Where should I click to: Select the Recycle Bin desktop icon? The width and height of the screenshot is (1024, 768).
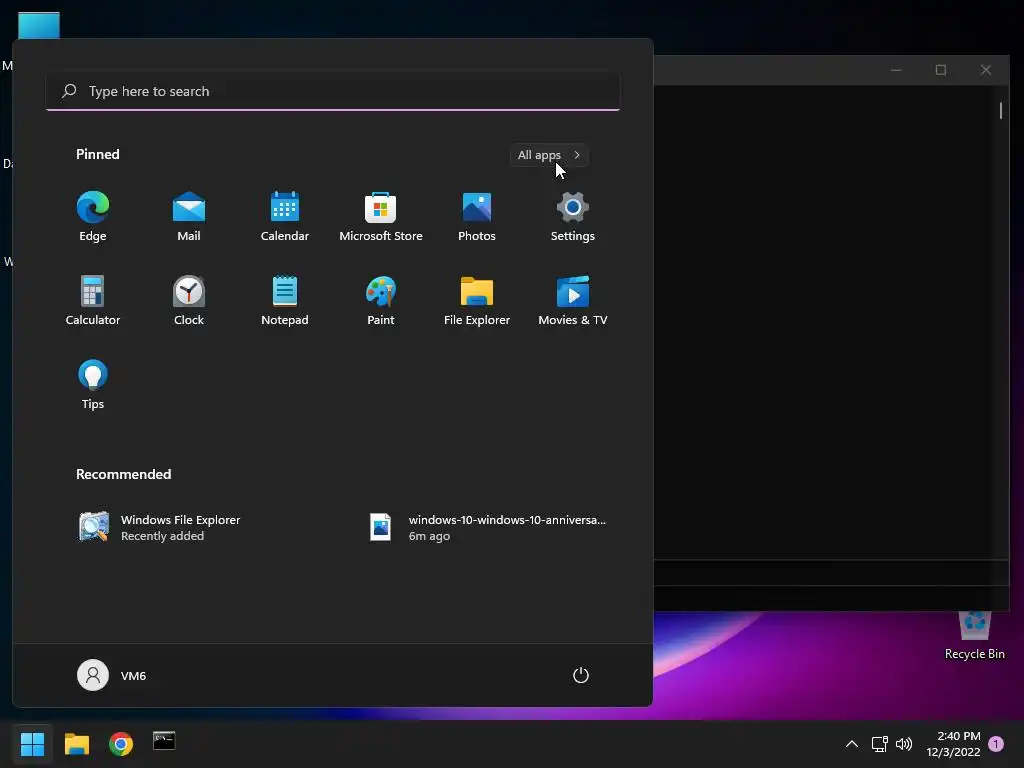pyautogui.click(x=974, y=637)
